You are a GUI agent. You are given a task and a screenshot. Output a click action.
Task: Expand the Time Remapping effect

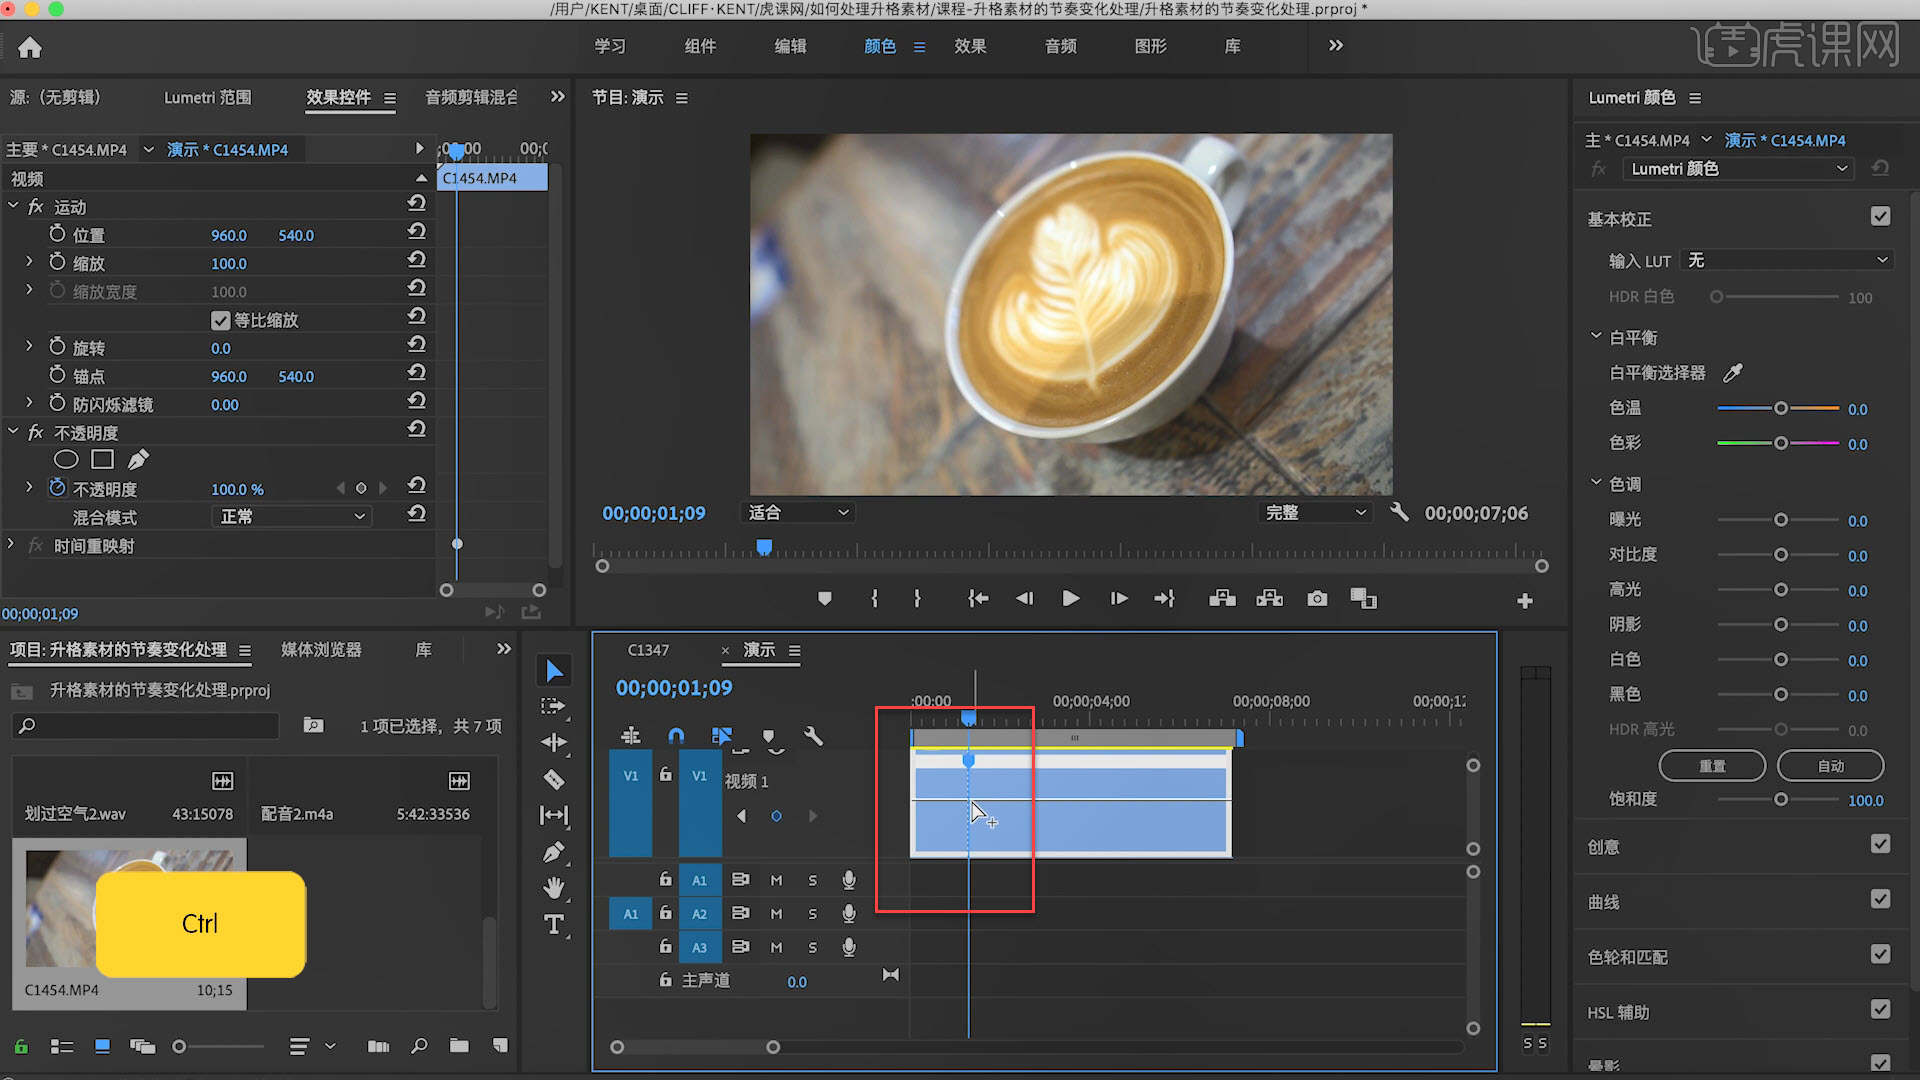coord(11,545)
